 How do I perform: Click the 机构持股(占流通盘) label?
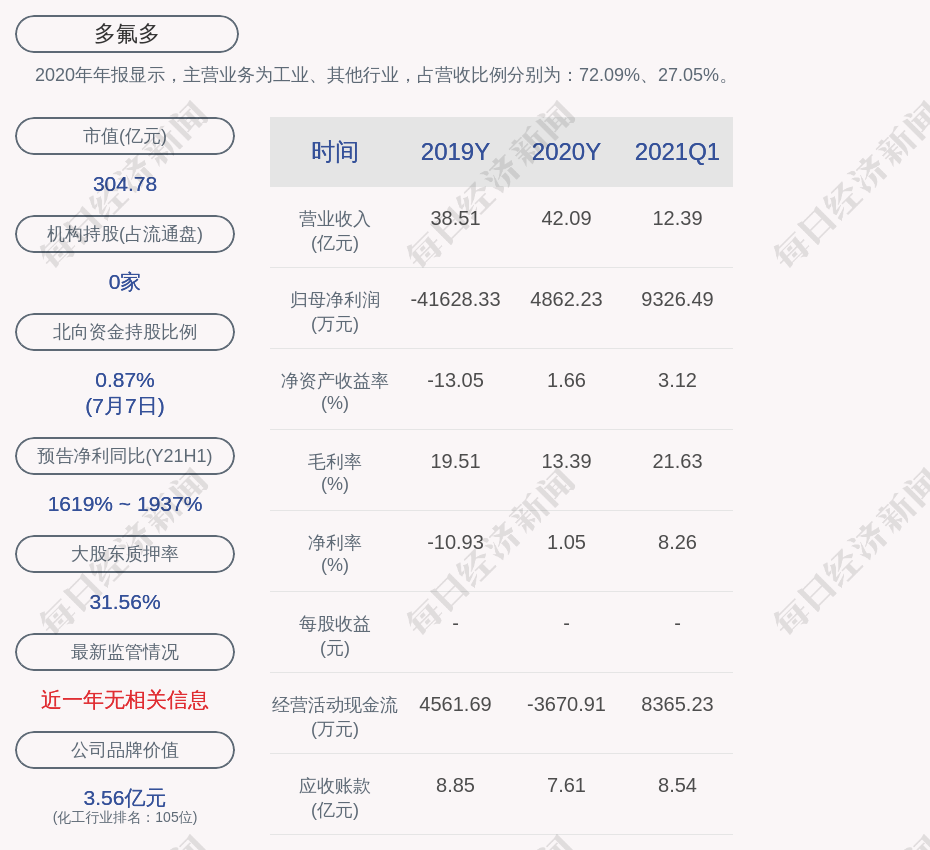pos(125,234)
